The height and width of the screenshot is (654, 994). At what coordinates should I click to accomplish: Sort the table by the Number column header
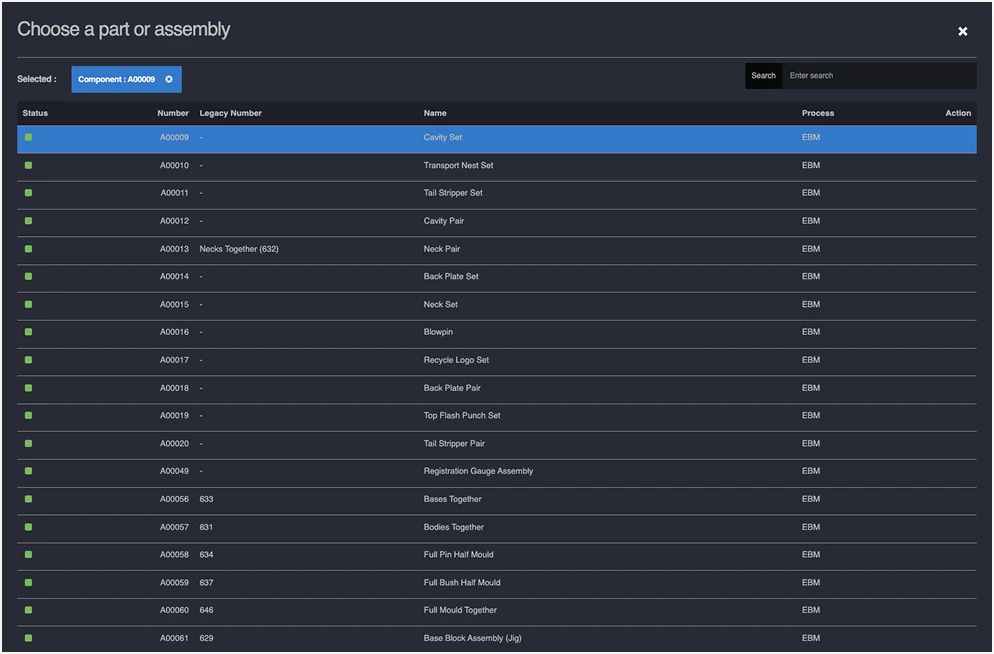point(172,113)
